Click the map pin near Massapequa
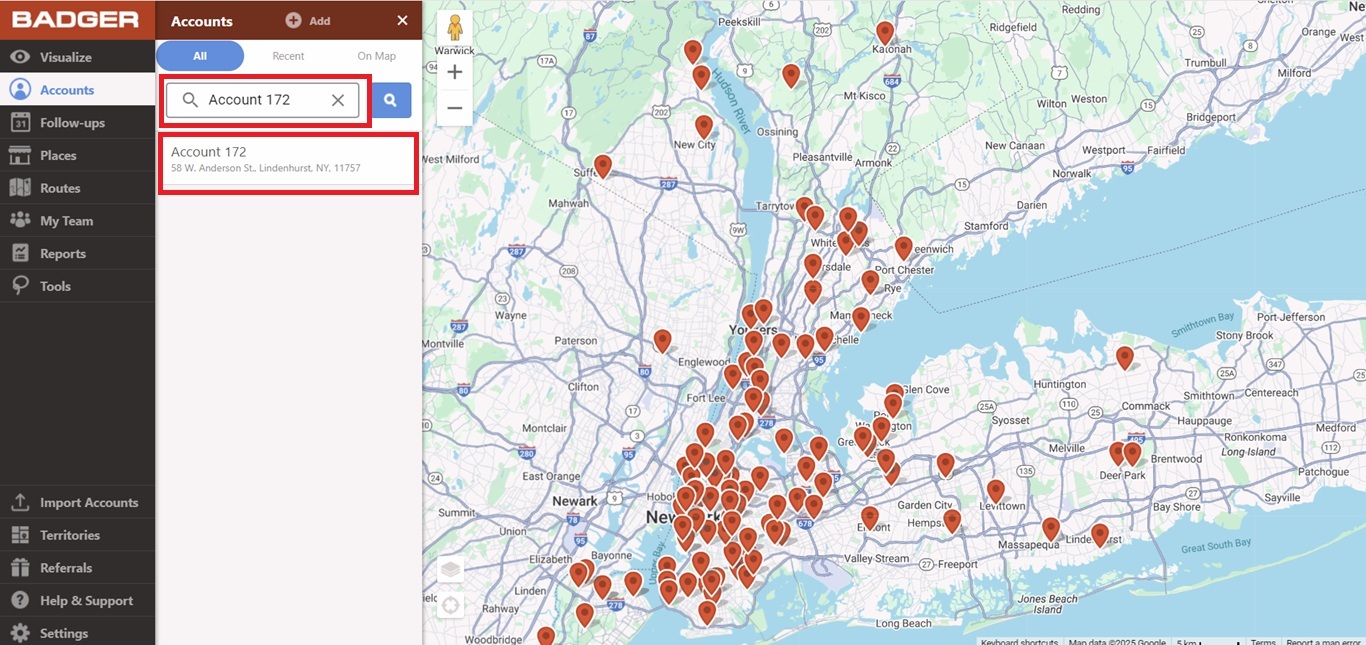 tap(1051, 529)
